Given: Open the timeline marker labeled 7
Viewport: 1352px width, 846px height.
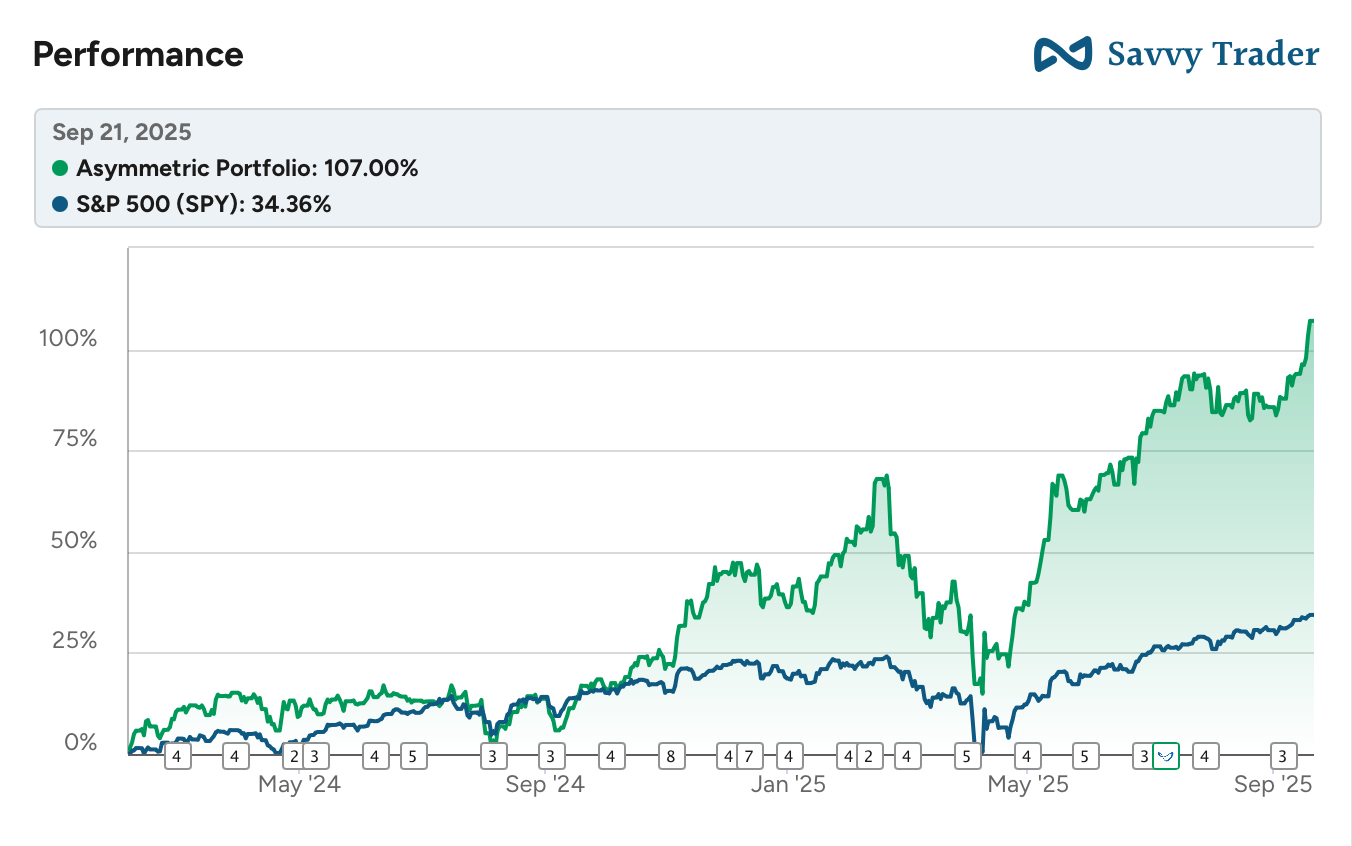Looking at the screenshot, I should [748, 756].
